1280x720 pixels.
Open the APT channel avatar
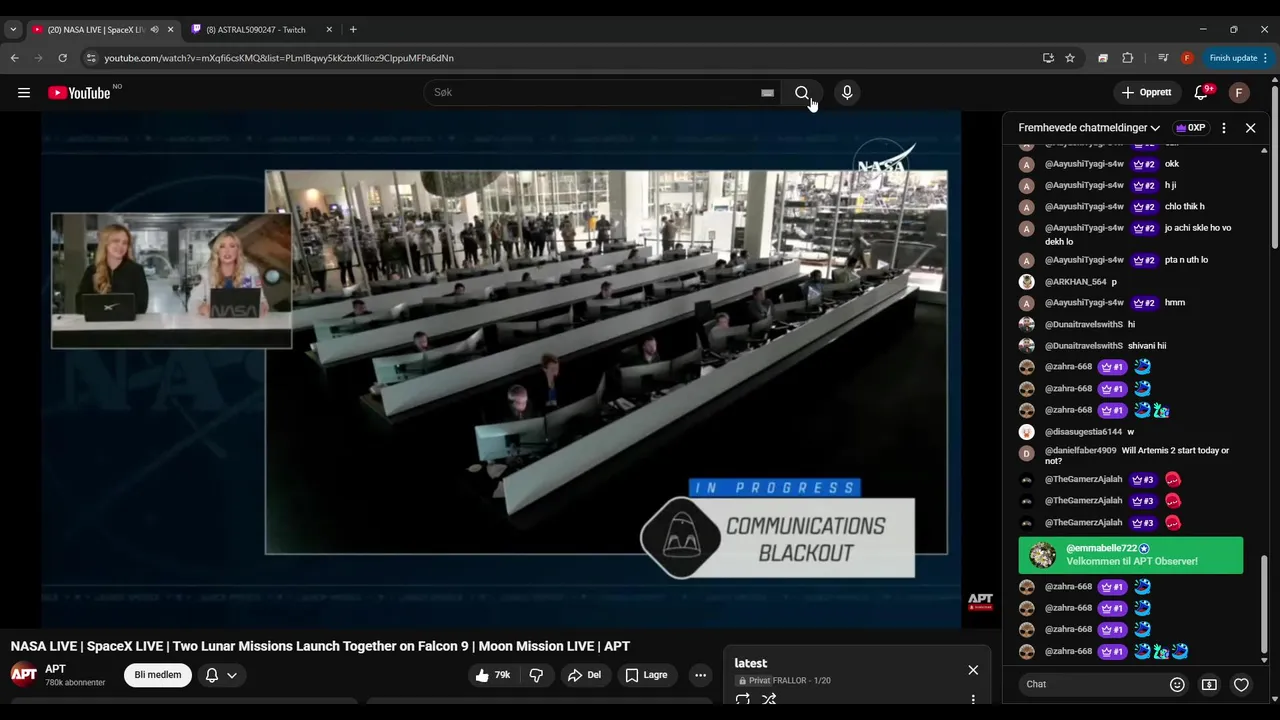(x=24, y=675)
